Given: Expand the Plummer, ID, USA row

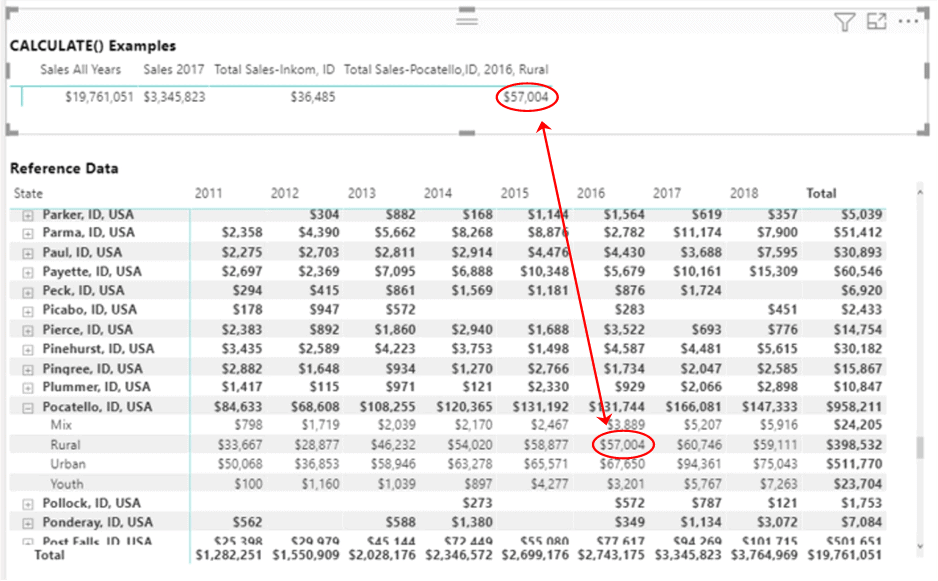Looking at the screenshot, I should [x=28, y=388].
